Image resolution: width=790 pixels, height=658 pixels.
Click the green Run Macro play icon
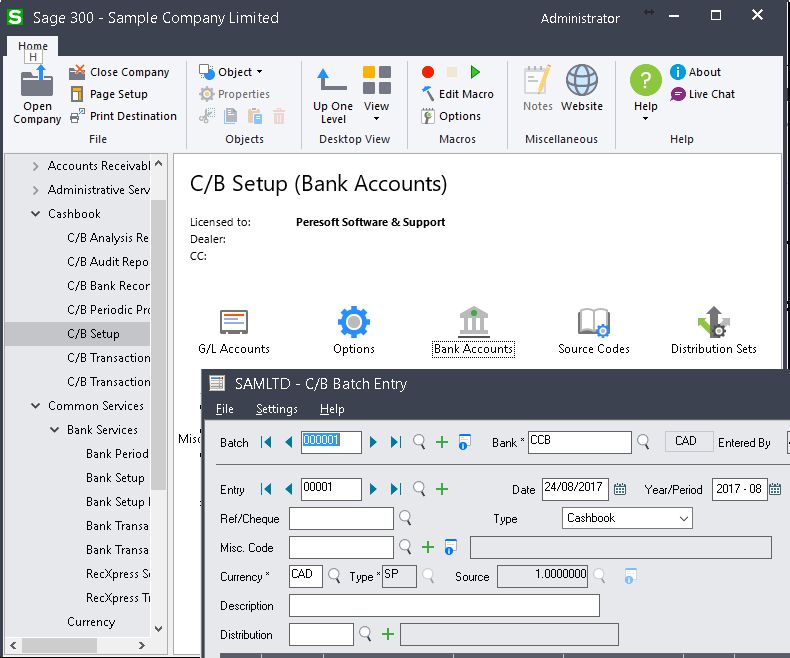475,72
